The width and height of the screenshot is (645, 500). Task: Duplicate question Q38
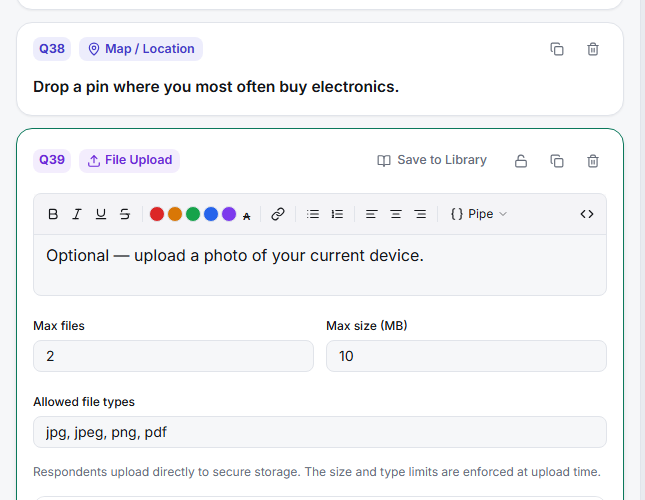557,49
